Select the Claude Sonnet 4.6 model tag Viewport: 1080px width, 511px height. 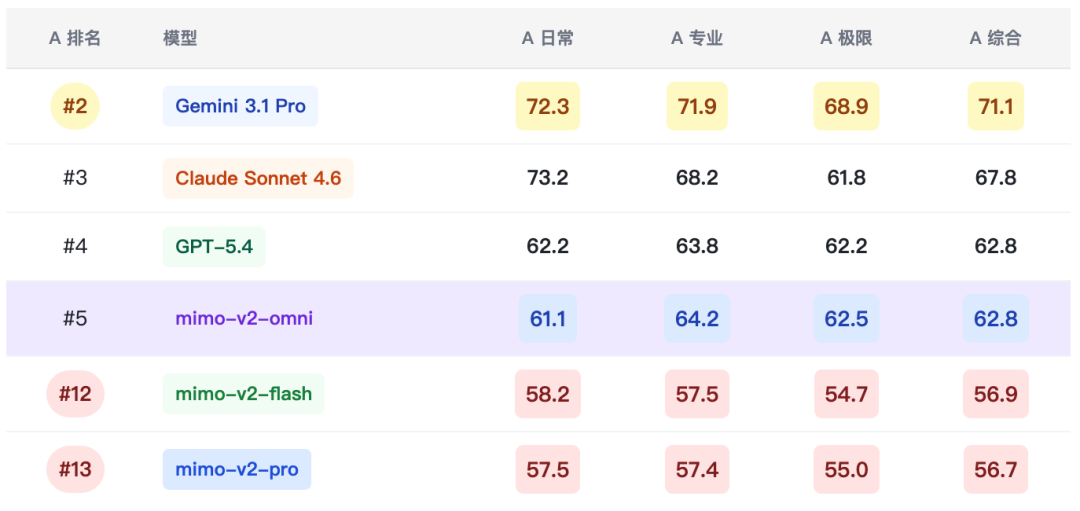[258, 178]
